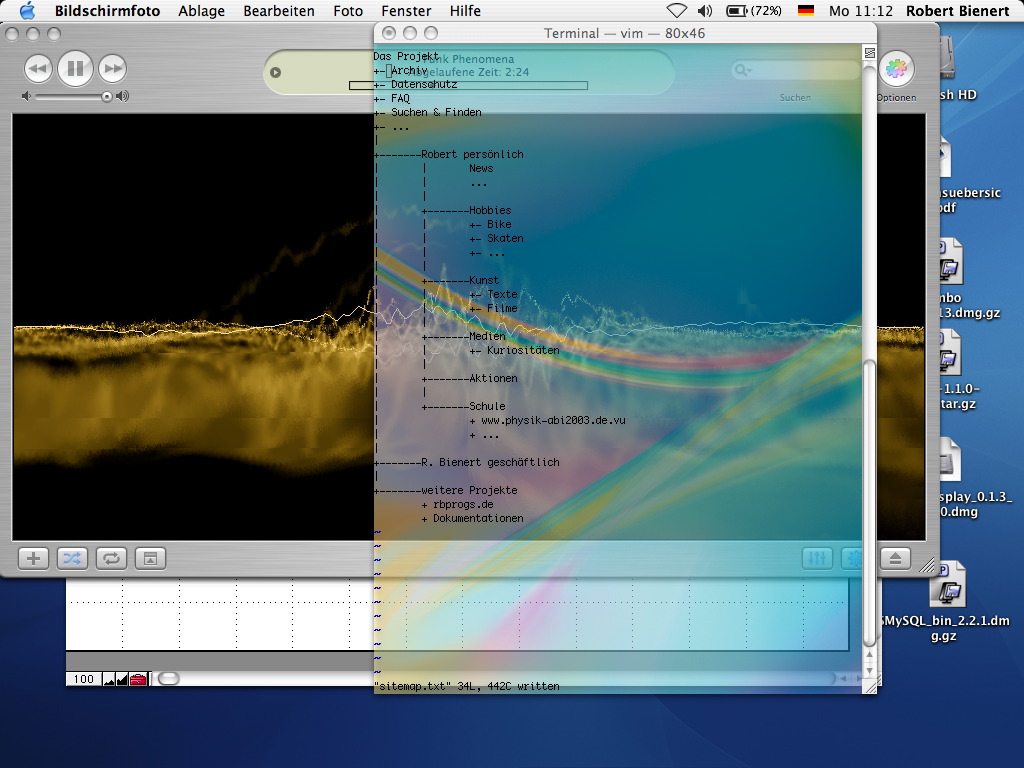Skip to previous track in iTunes
Viewport: 1024px width, 768px height.
point(39,69)
